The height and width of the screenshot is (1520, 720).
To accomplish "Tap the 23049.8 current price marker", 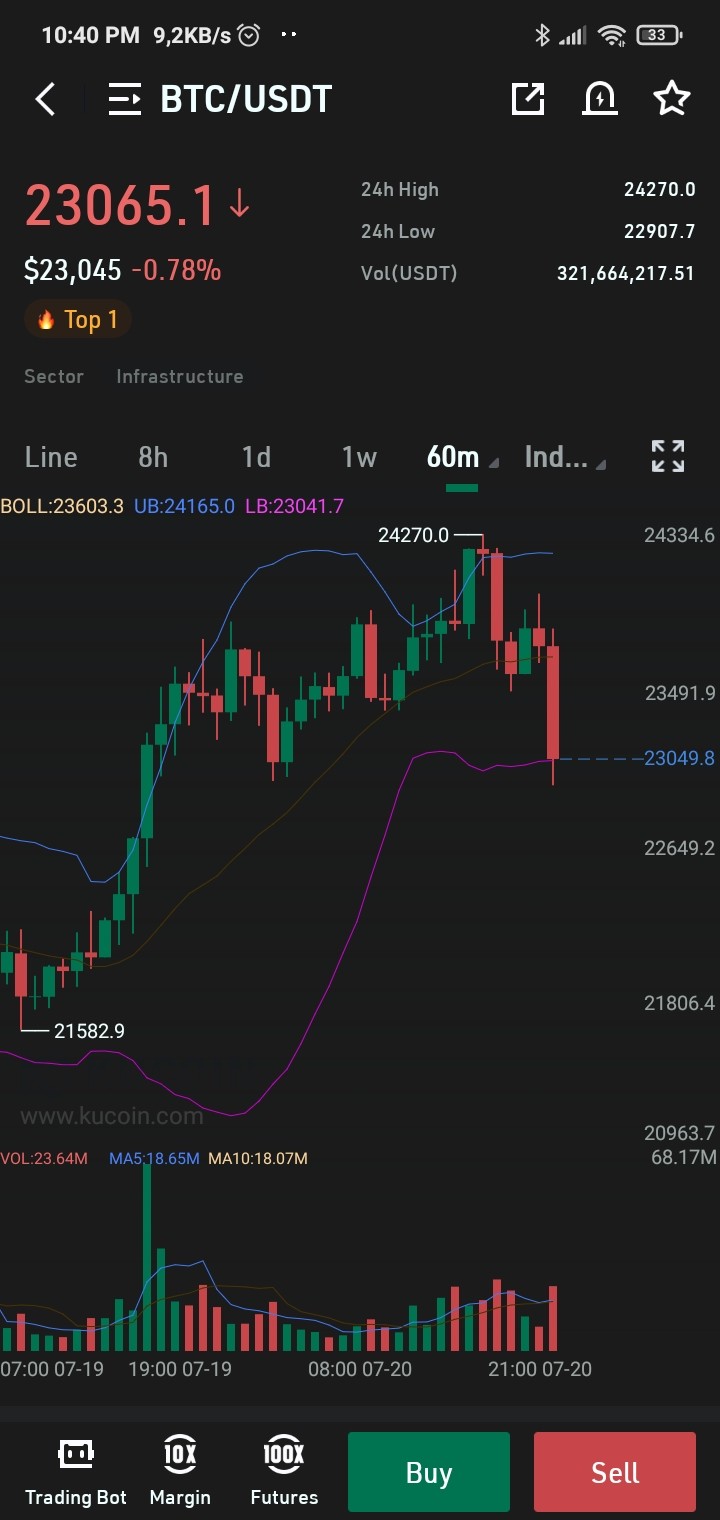I will (680, 758).
